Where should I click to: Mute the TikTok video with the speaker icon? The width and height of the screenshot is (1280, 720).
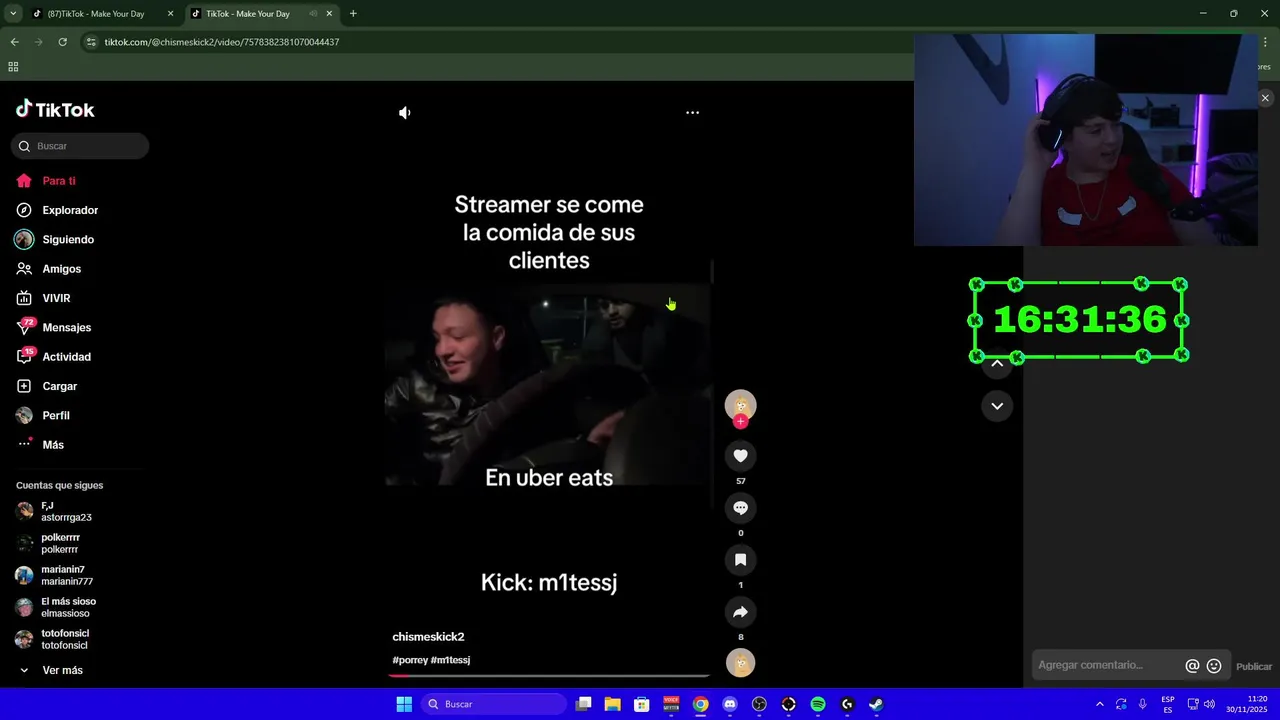(405, 113)
